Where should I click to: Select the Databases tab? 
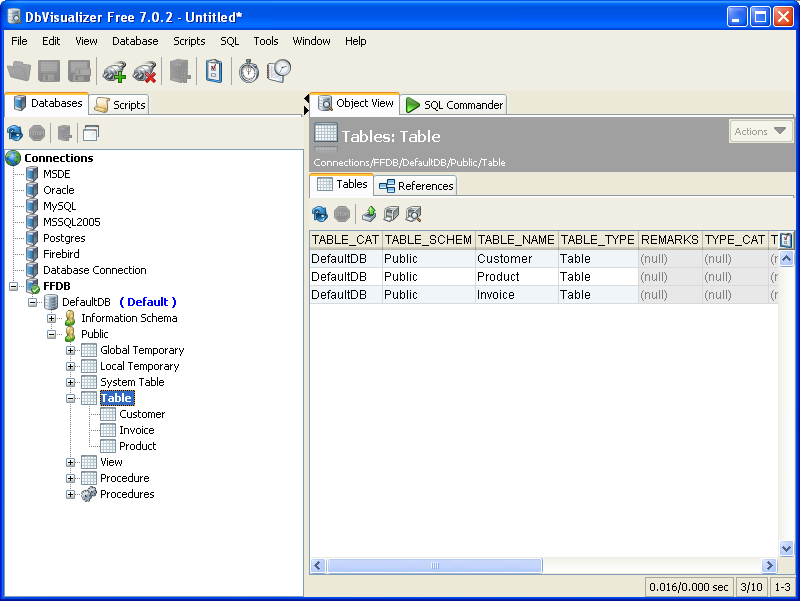pos(47,103)
